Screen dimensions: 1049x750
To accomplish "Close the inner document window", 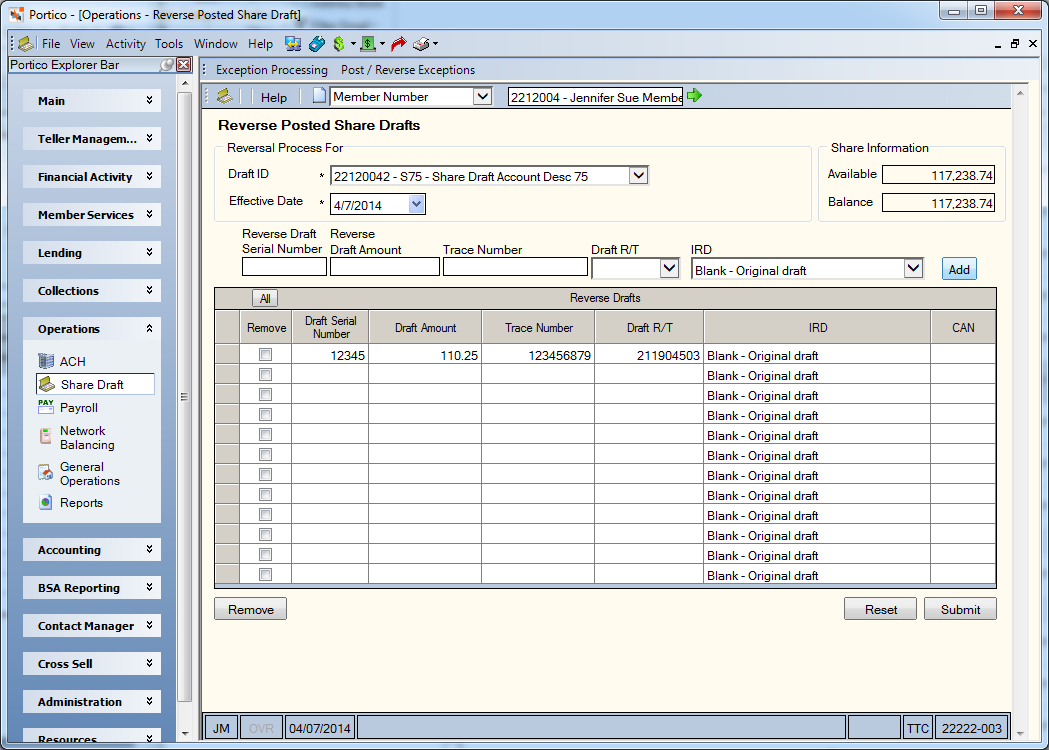I will 1032,43.
